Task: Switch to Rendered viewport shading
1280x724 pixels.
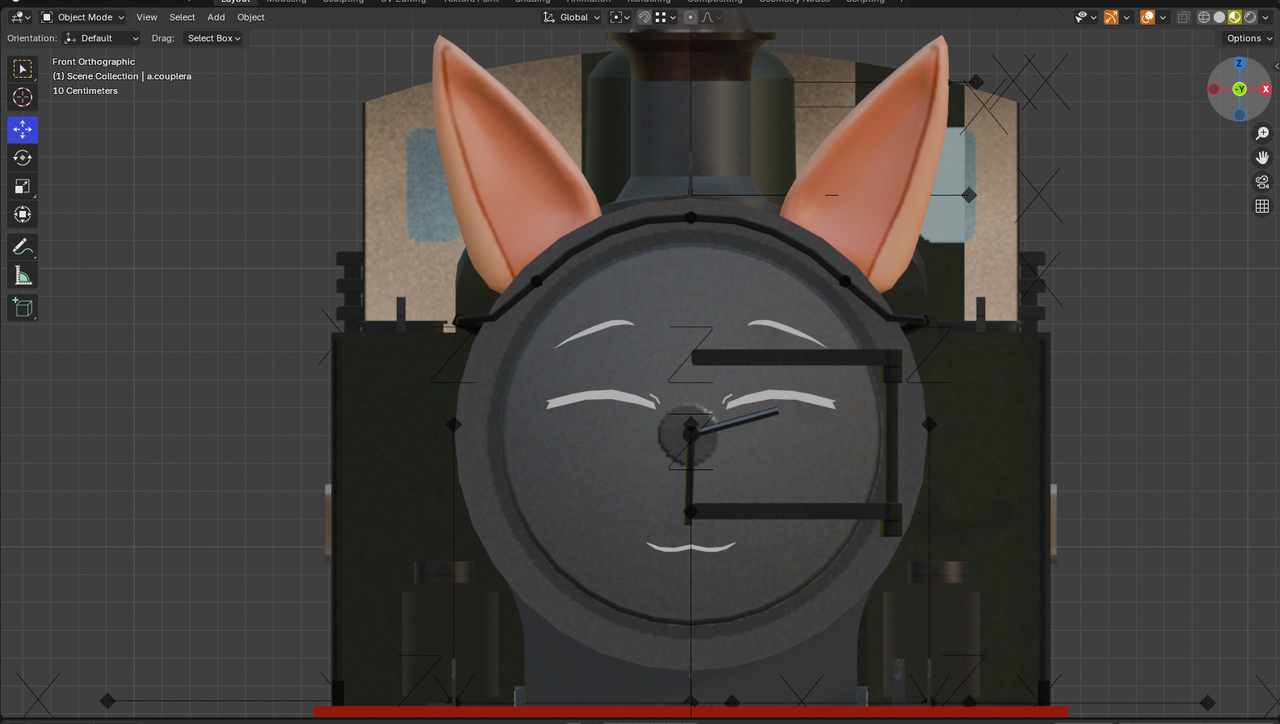Action: (x=1250, y=17)
